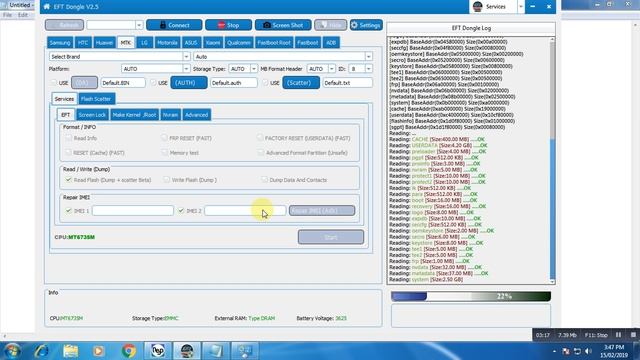Toggle the Write Flash (Dump) checkbox

click(167, 180)
